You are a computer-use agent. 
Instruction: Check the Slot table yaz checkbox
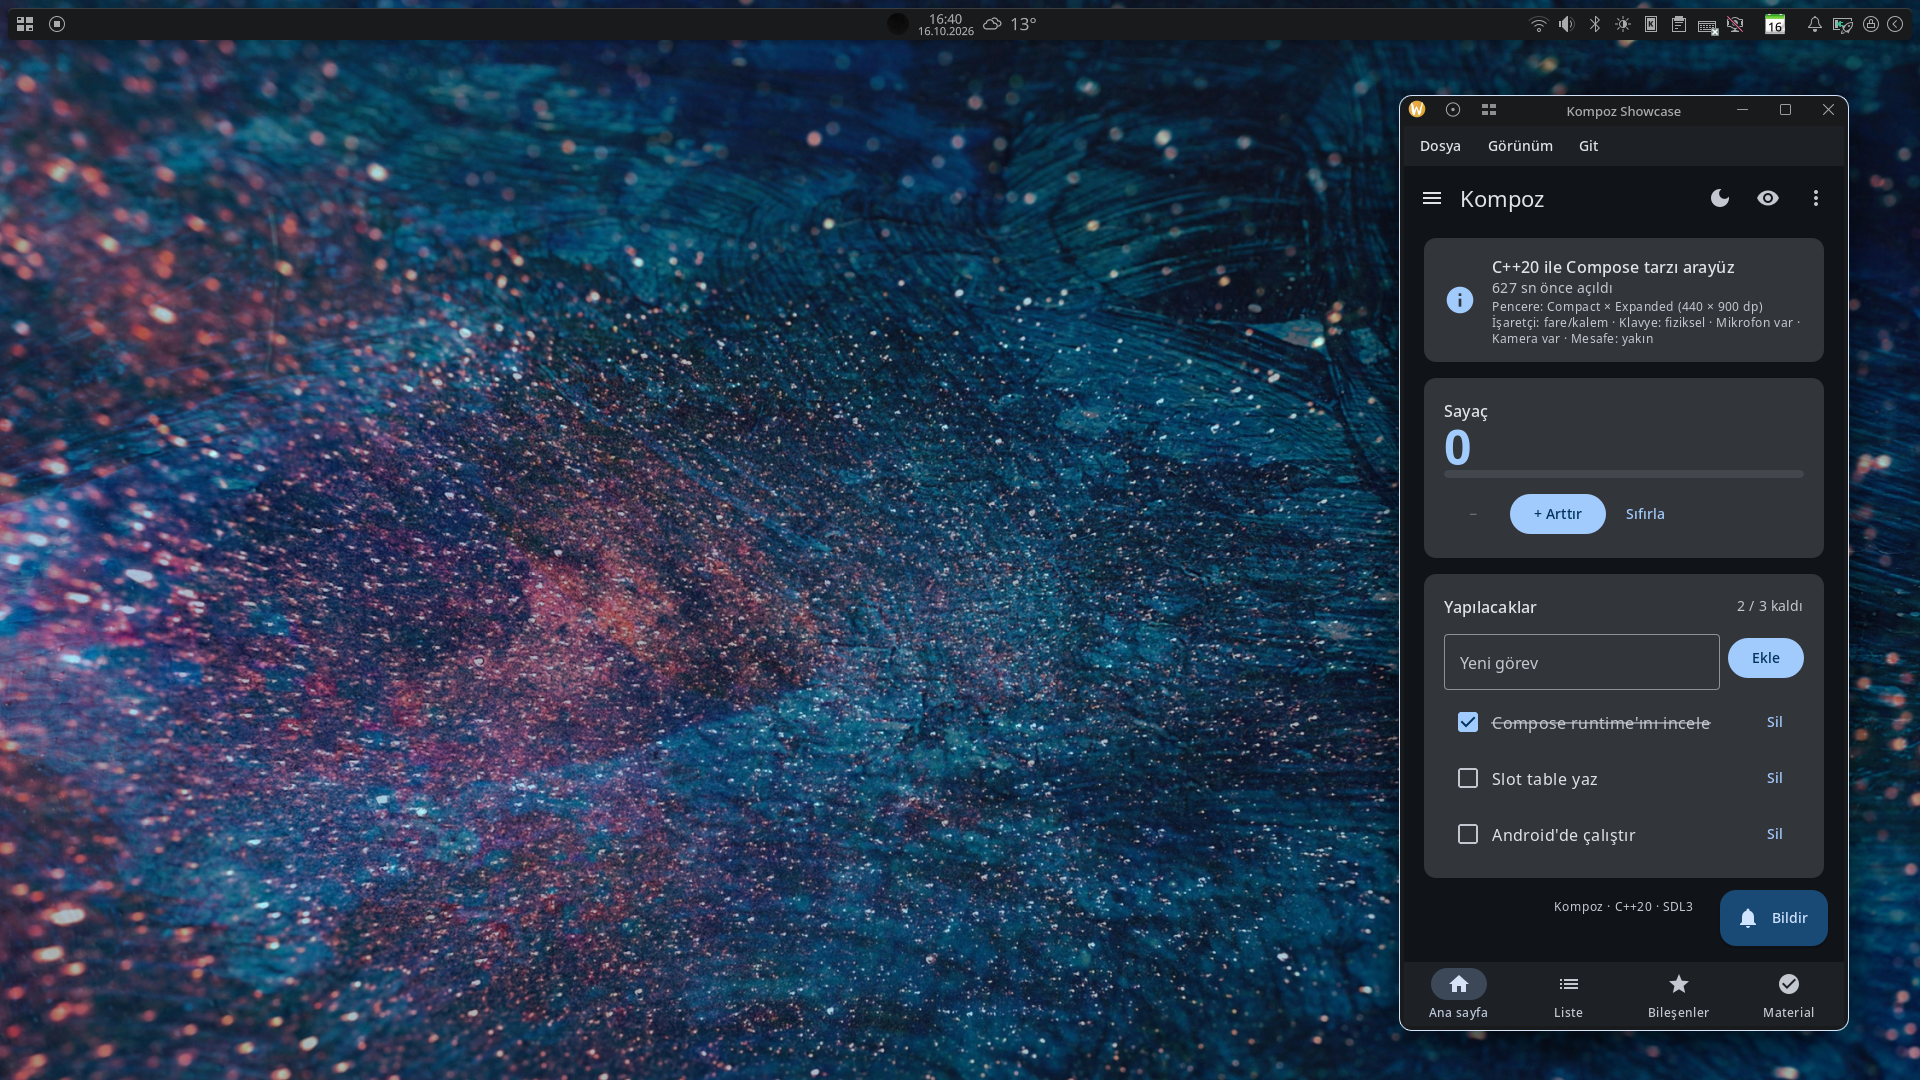click(x=1468, y=778)
